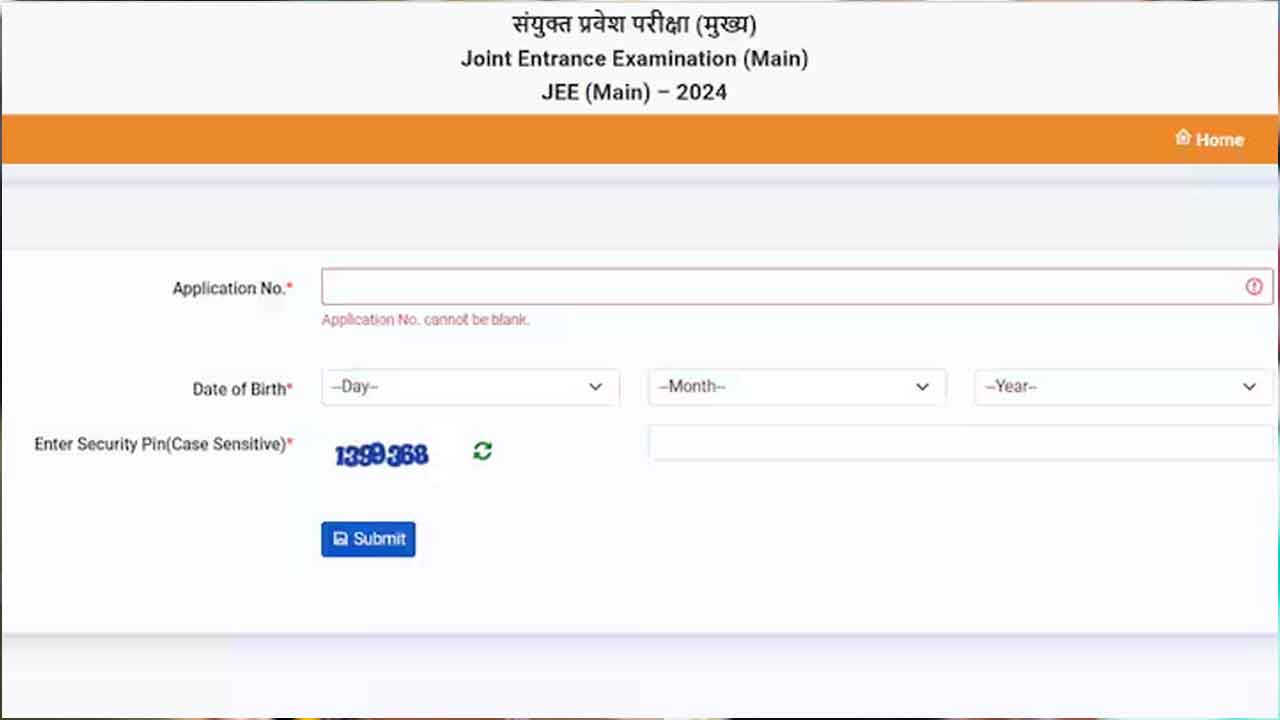Image resolution: width=1280 pixels, height=720 pixels.
Task: Click the Day dropdown chevron arrow
Action: [x=596, y=387]
